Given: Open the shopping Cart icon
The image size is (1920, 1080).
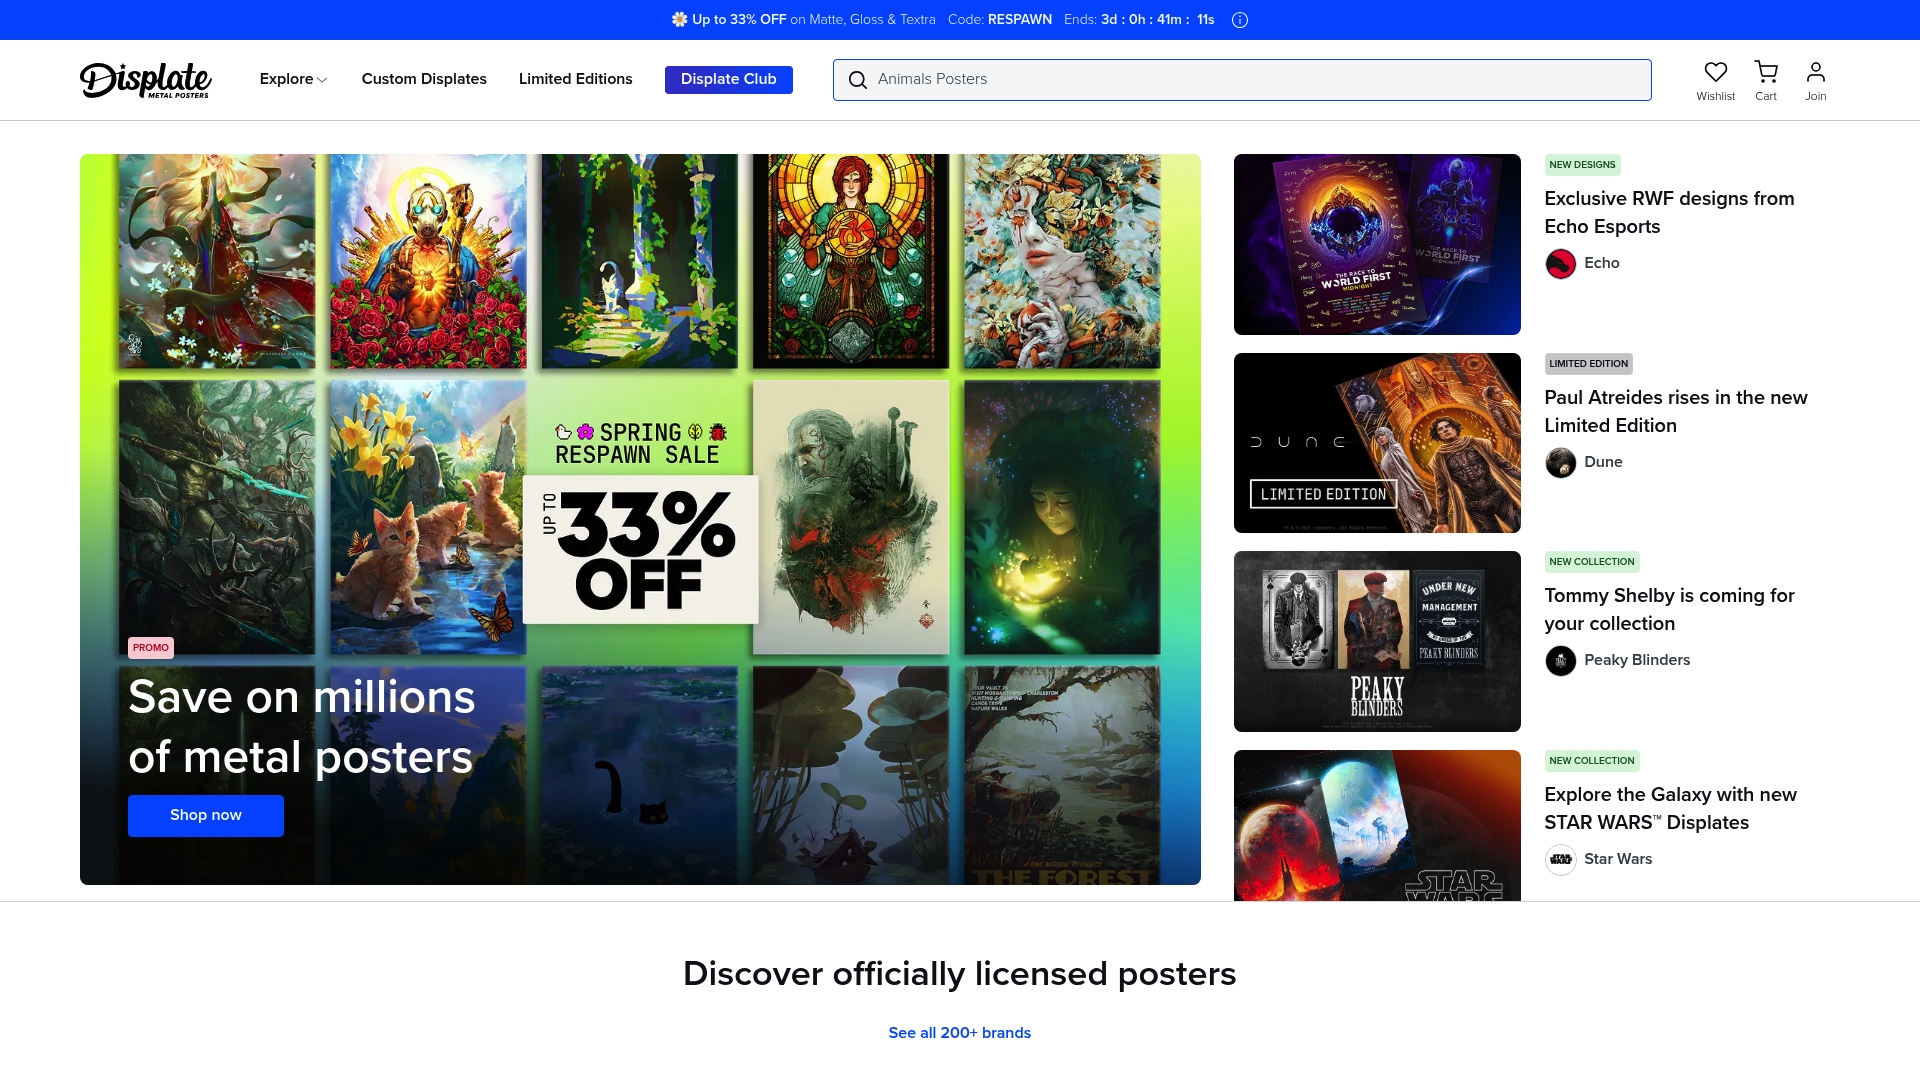Looking at the screenshot, I should pyautogui.click(x=1766, y=72).
